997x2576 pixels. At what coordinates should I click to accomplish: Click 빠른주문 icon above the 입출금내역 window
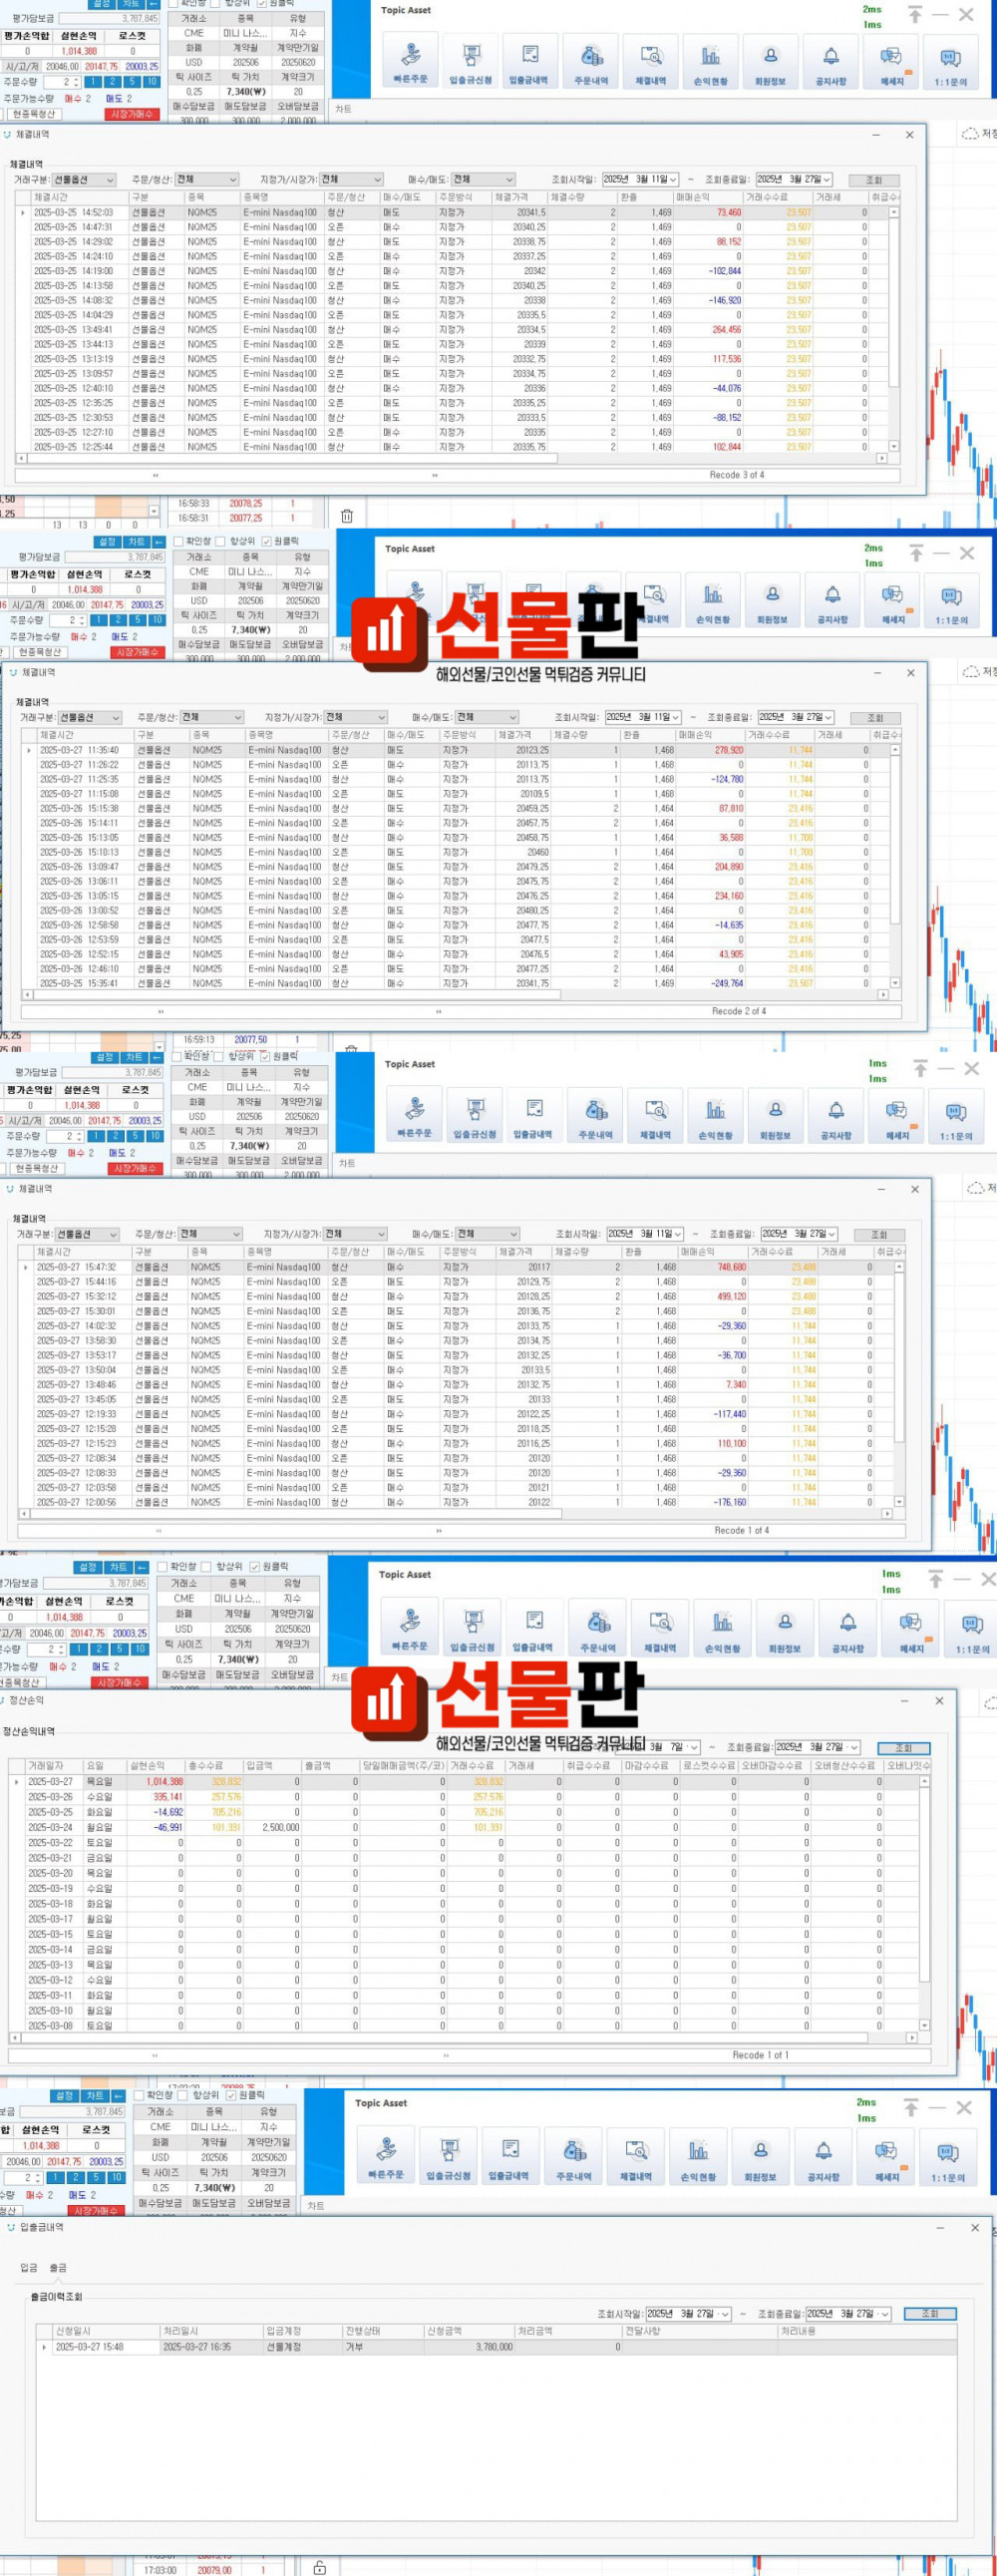[386, 2156]
